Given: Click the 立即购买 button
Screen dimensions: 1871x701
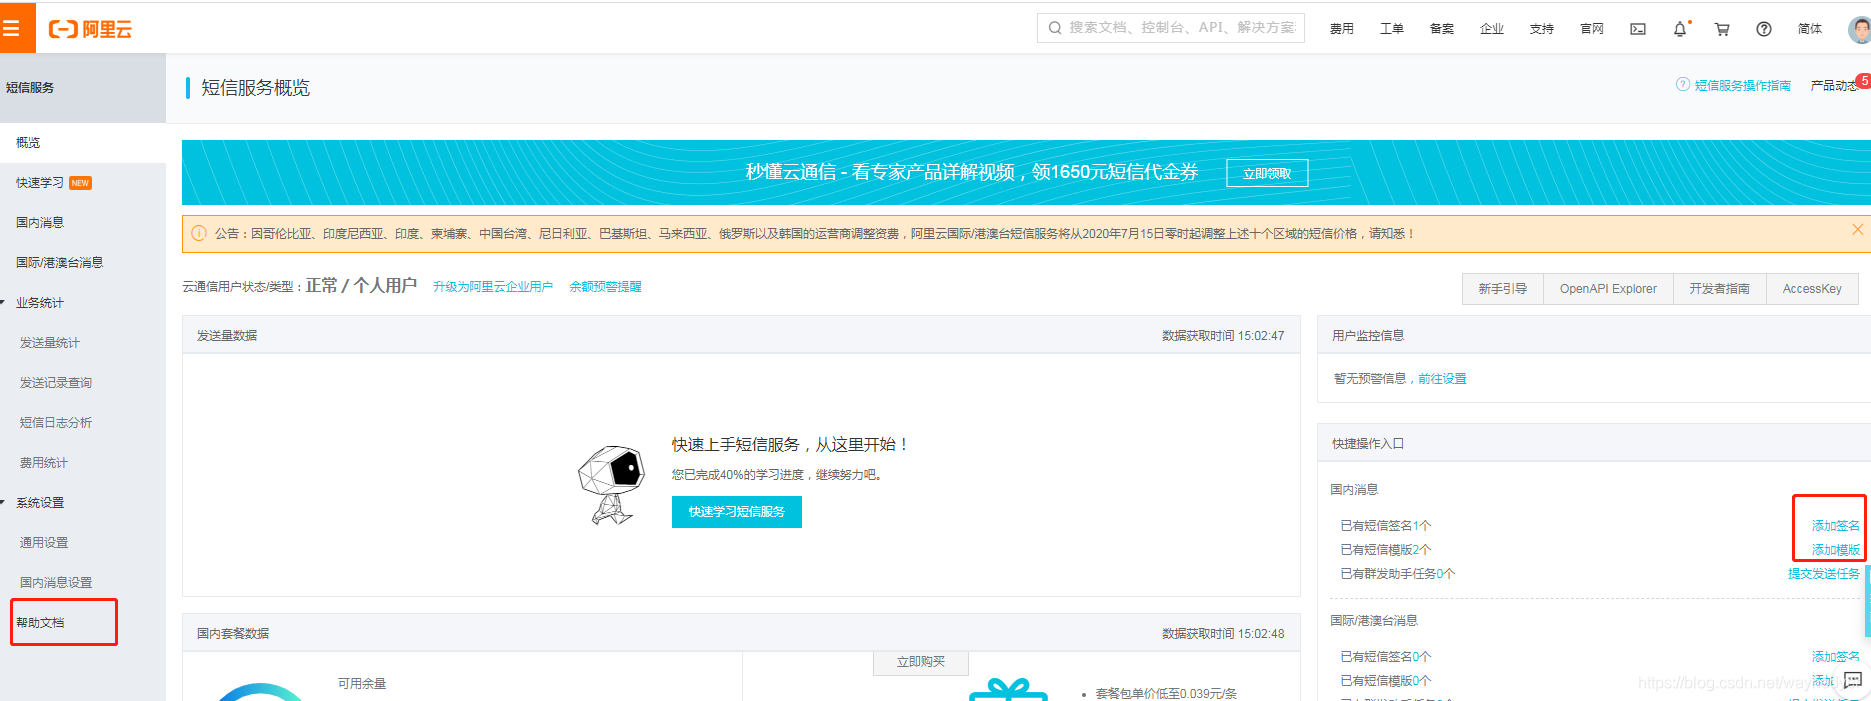Looking at the screenshot, I should click(921, 662).
